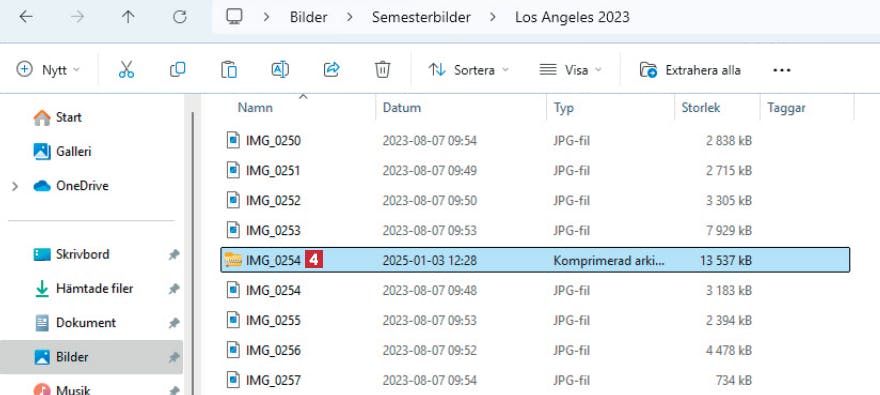Click the Paste clipboard icon
Screen dimensions: 880x395
(x=228, y=70)
